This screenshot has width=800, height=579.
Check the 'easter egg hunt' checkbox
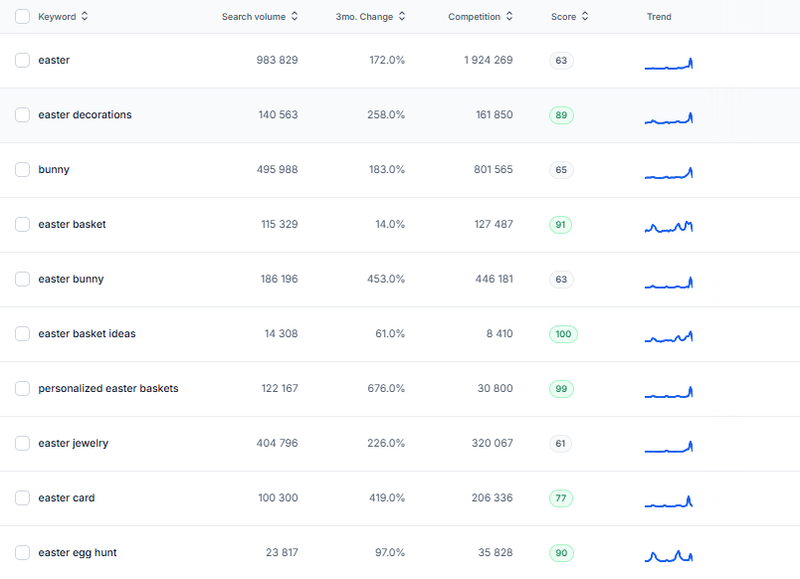pos(22,552)
